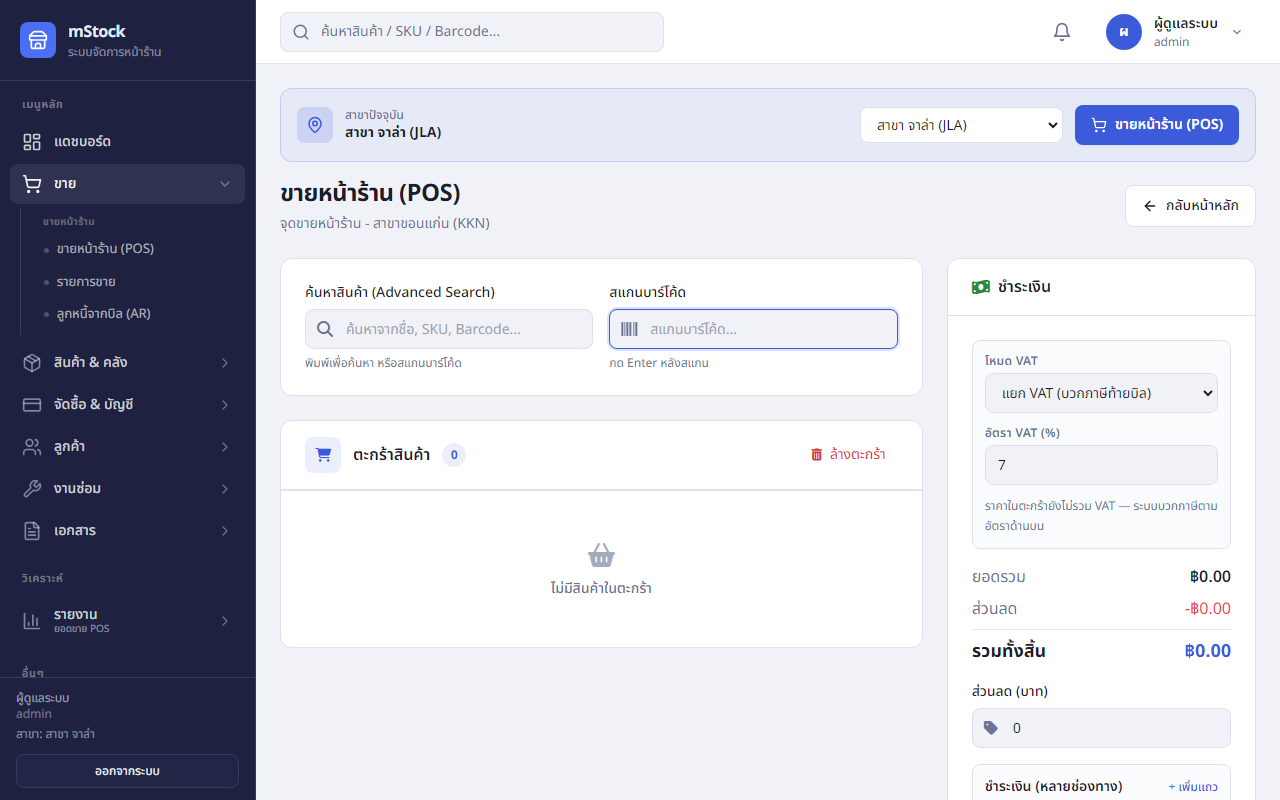Click the branch location pin icon
Screen dimensions: 1280x800
click(x=315, y=125)
